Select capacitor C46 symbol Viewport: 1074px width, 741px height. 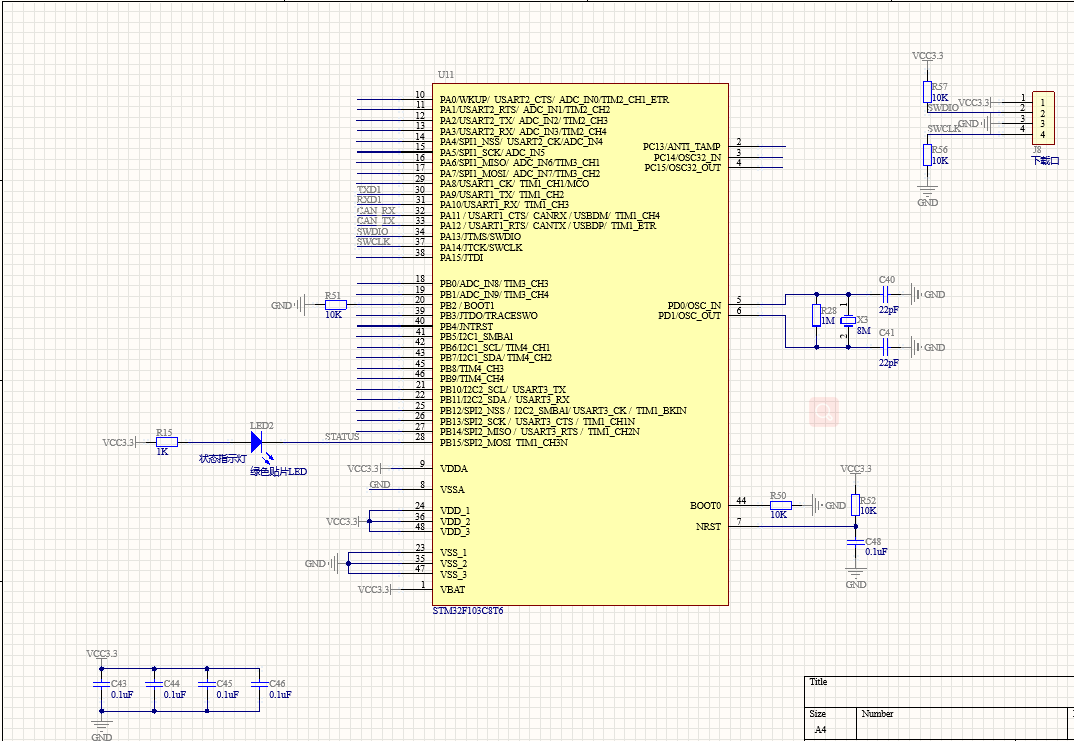260,684
